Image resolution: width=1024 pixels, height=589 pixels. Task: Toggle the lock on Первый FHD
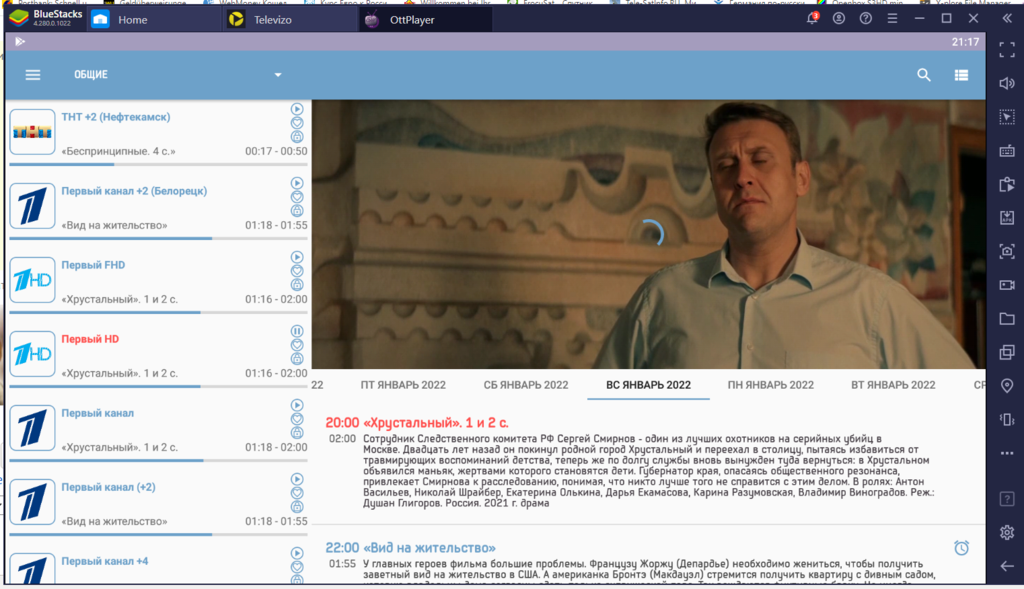pos(297,285)
